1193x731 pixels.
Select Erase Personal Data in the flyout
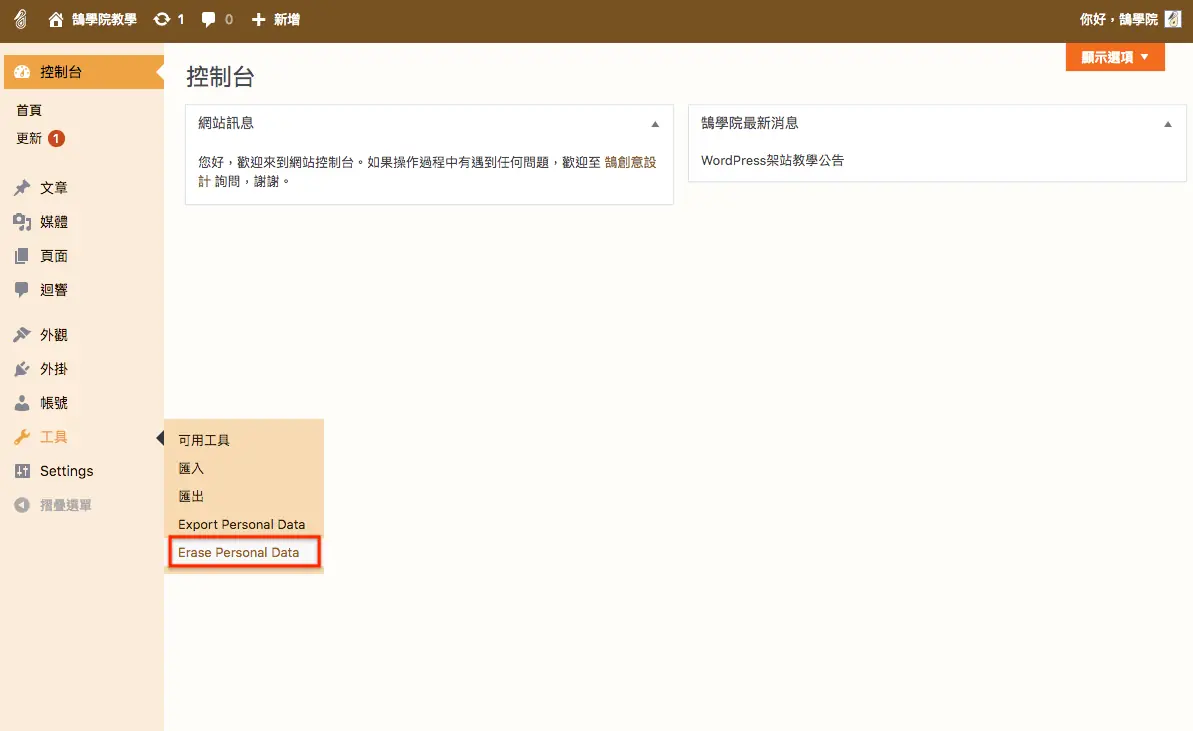[238, 553]
